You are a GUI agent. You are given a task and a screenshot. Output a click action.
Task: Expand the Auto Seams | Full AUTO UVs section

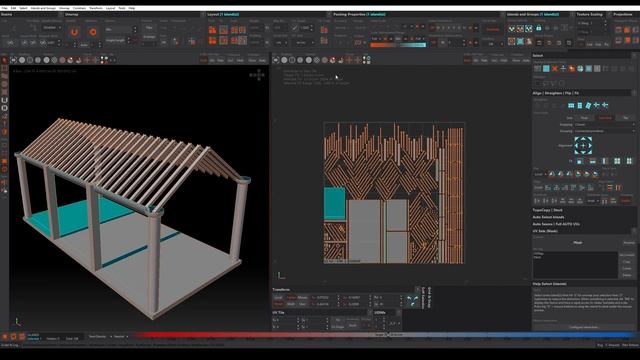556,224
